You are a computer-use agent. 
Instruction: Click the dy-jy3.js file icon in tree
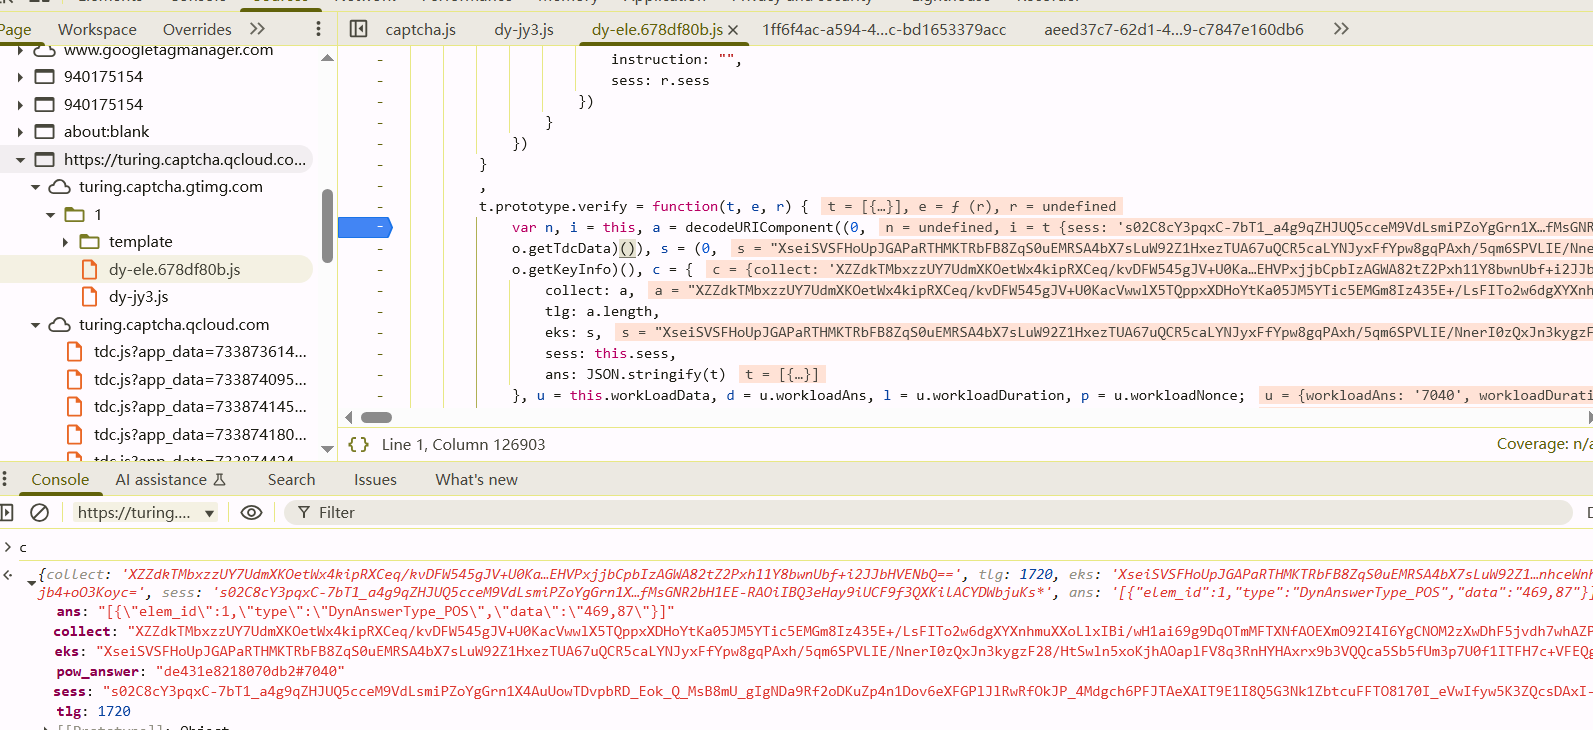click(90, 297)
